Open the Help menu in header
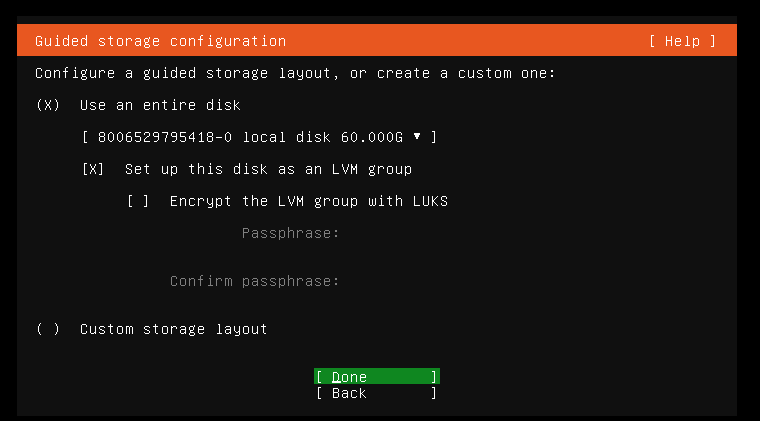 pos(682,41)
